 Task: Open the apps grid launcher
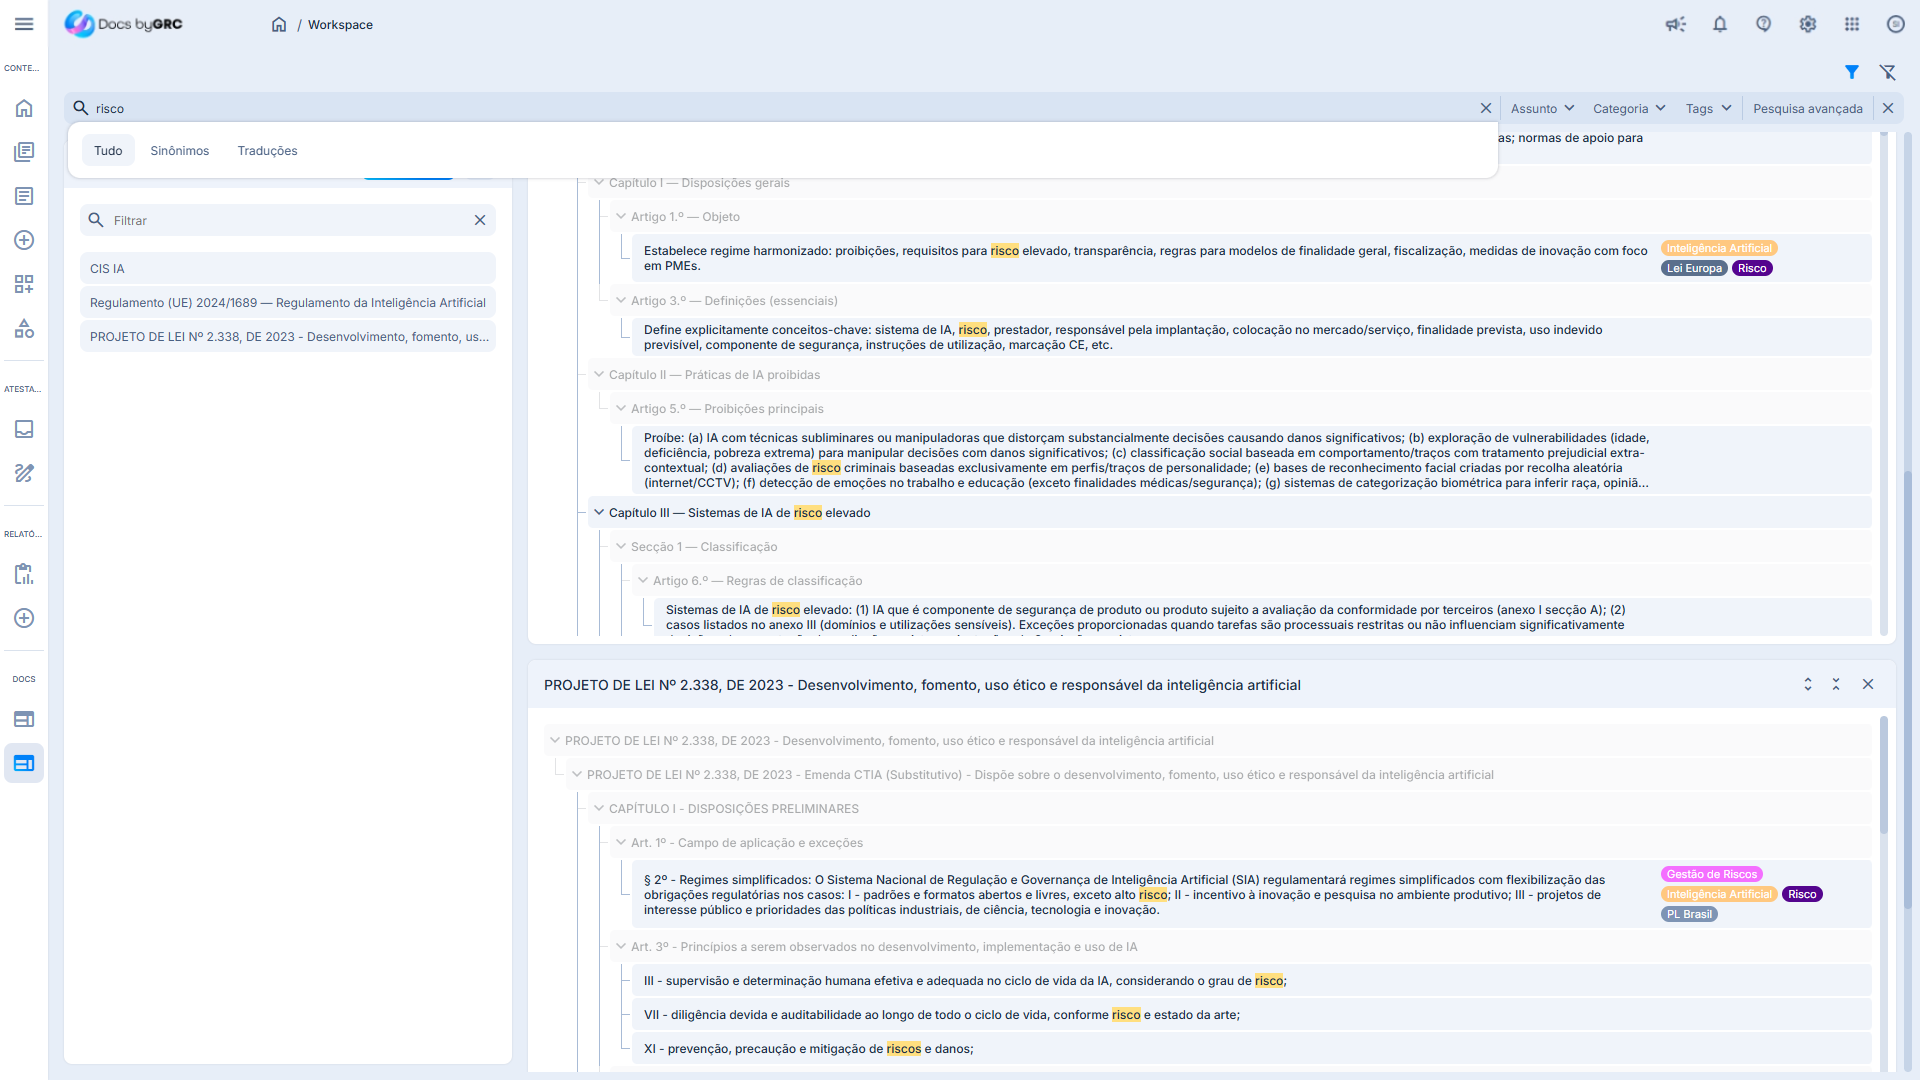1852,24
